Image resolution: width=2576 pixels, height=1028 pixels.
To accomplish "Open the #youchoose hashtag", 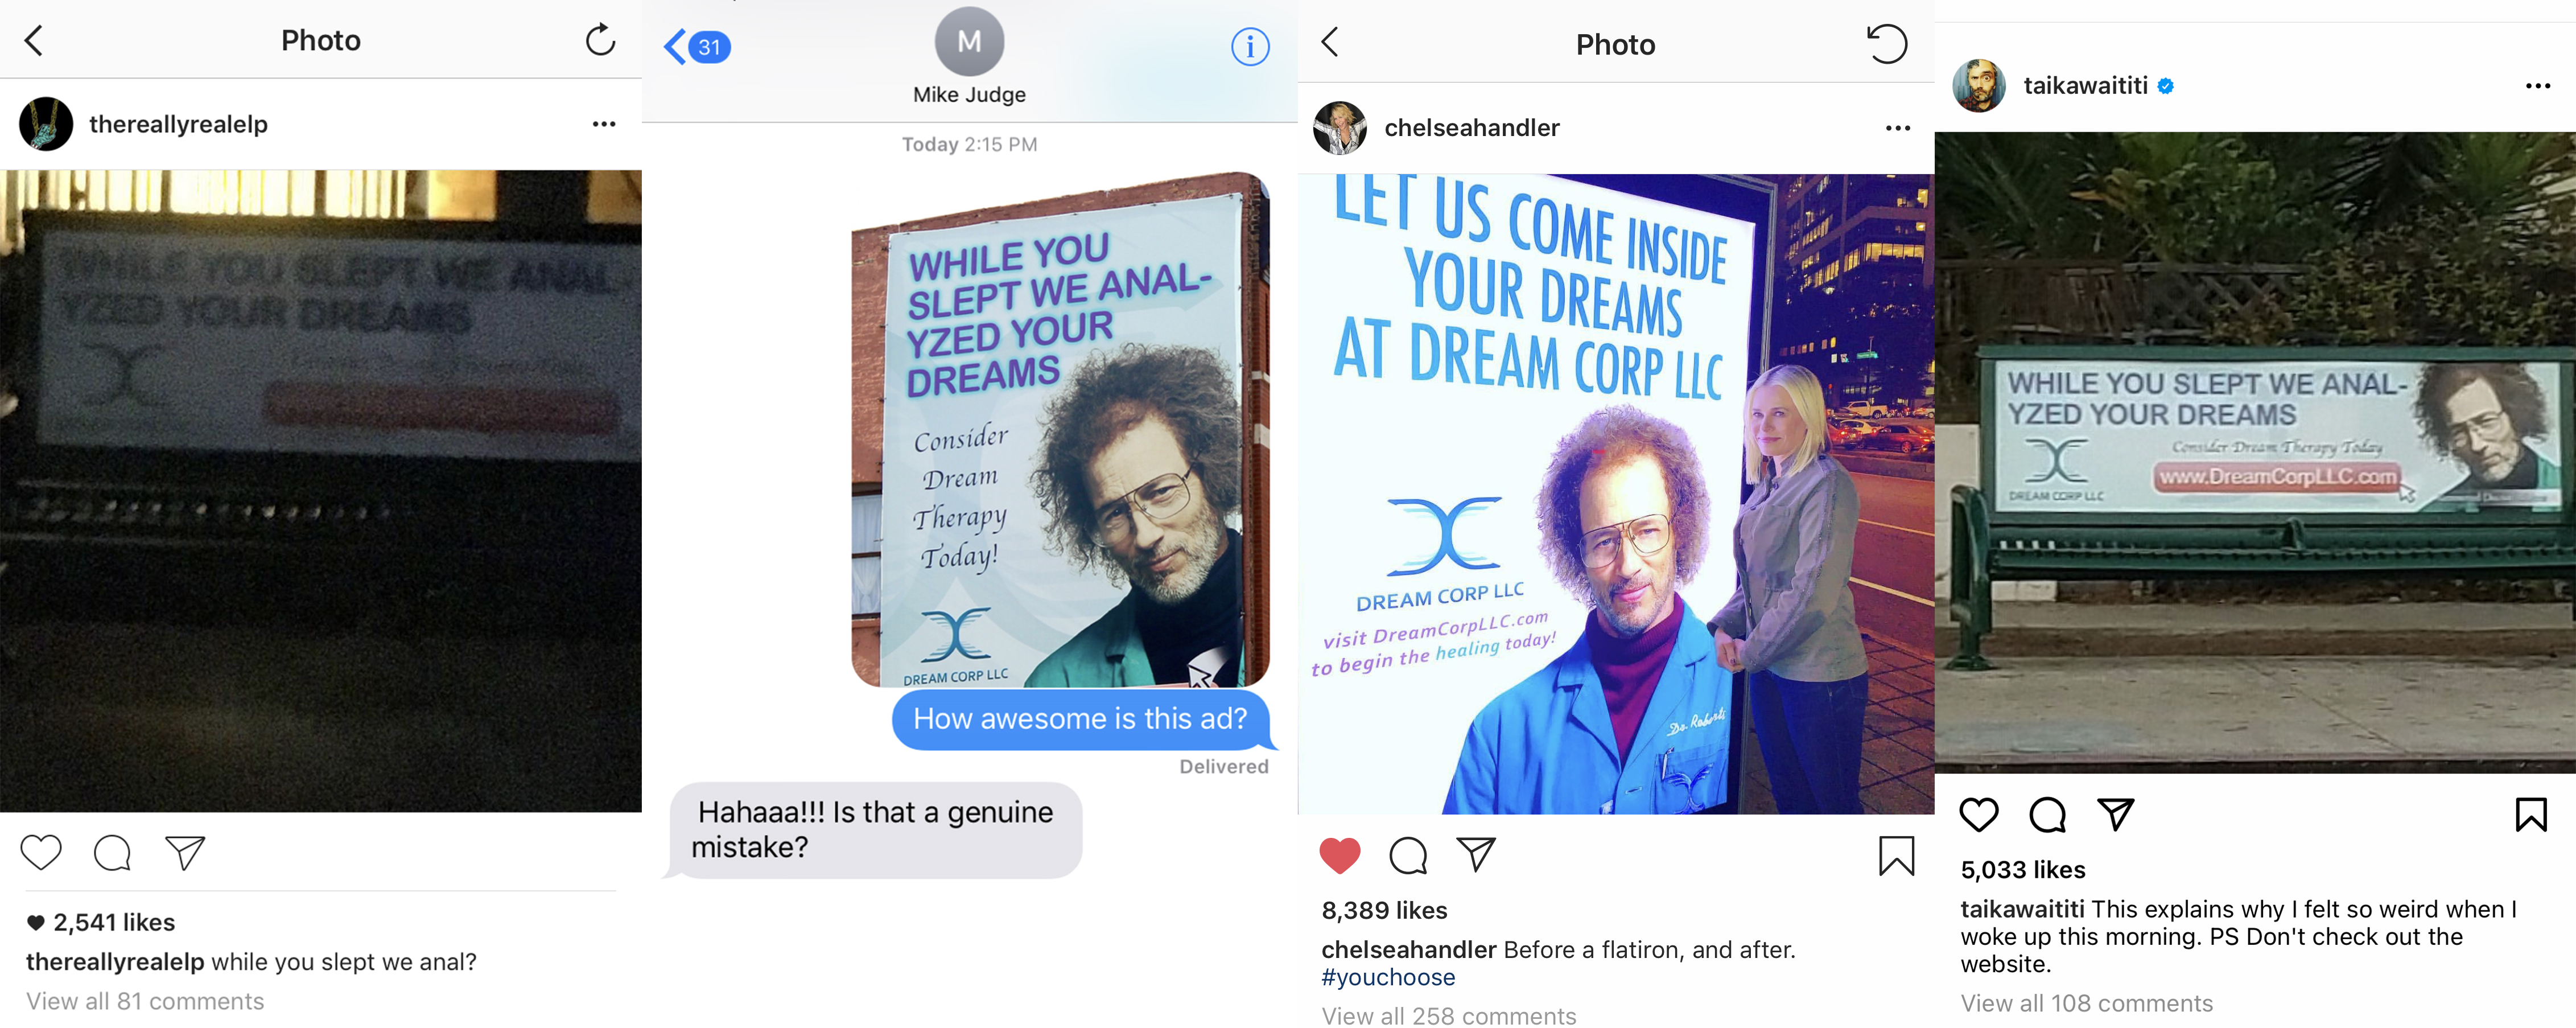I will click(1388, 977).
